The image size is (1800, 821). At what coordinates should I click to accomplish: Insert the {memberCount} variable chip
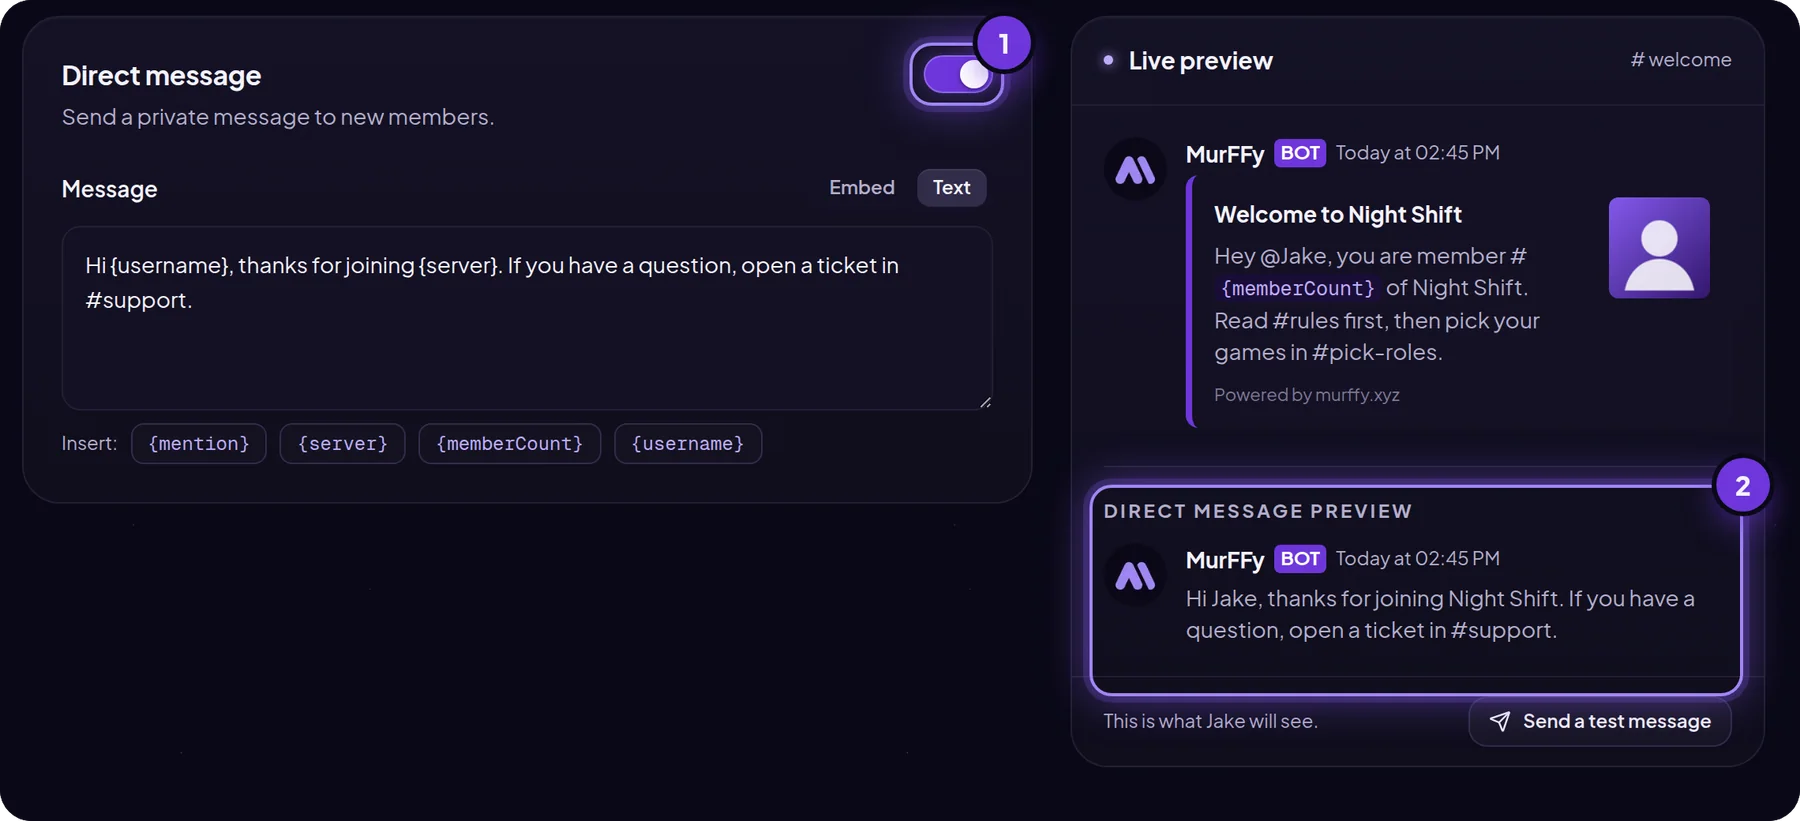pos(509,444)
